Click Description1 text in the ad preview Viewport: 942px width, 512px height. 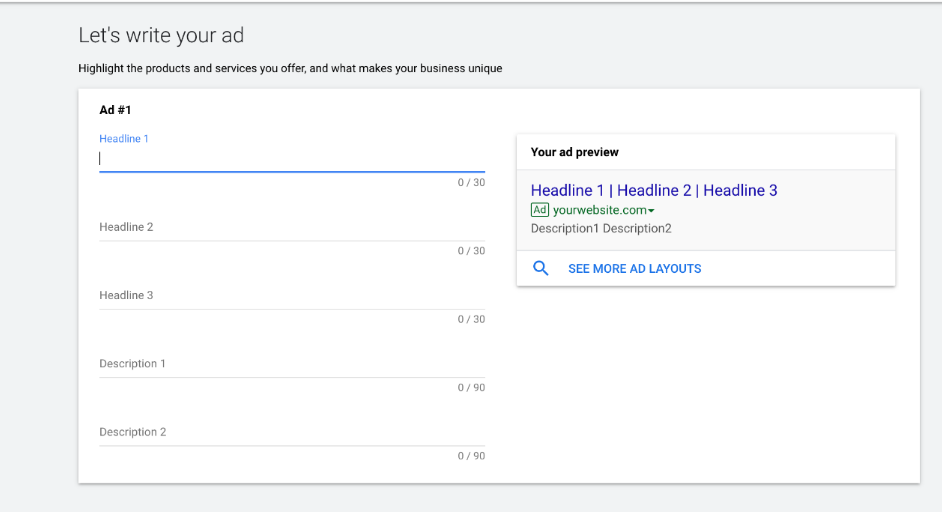pos(565,228)
